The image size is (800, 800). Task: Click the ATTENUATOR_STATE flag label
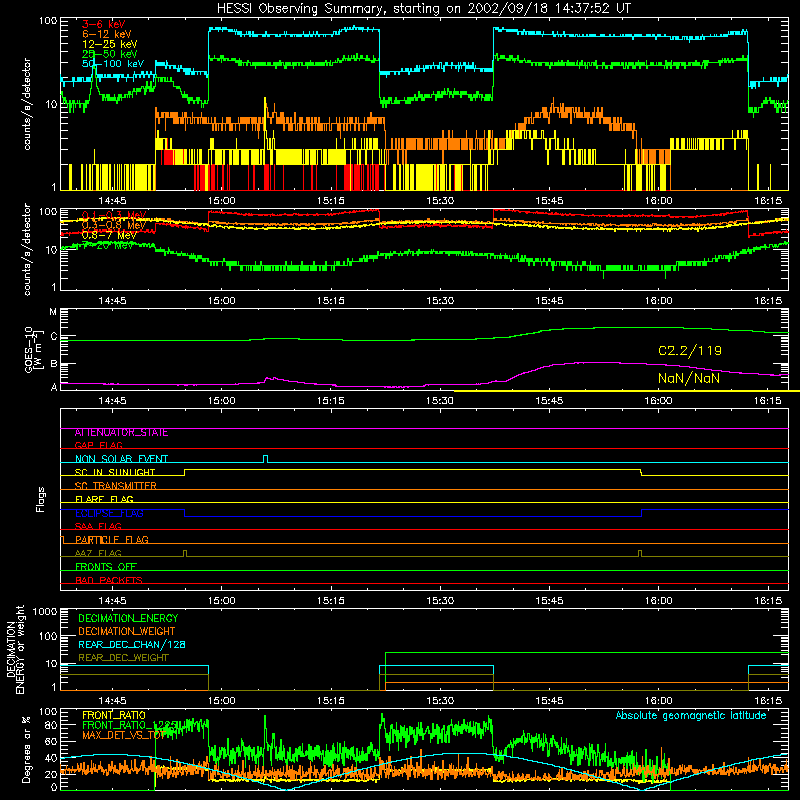tap(121, 433)
